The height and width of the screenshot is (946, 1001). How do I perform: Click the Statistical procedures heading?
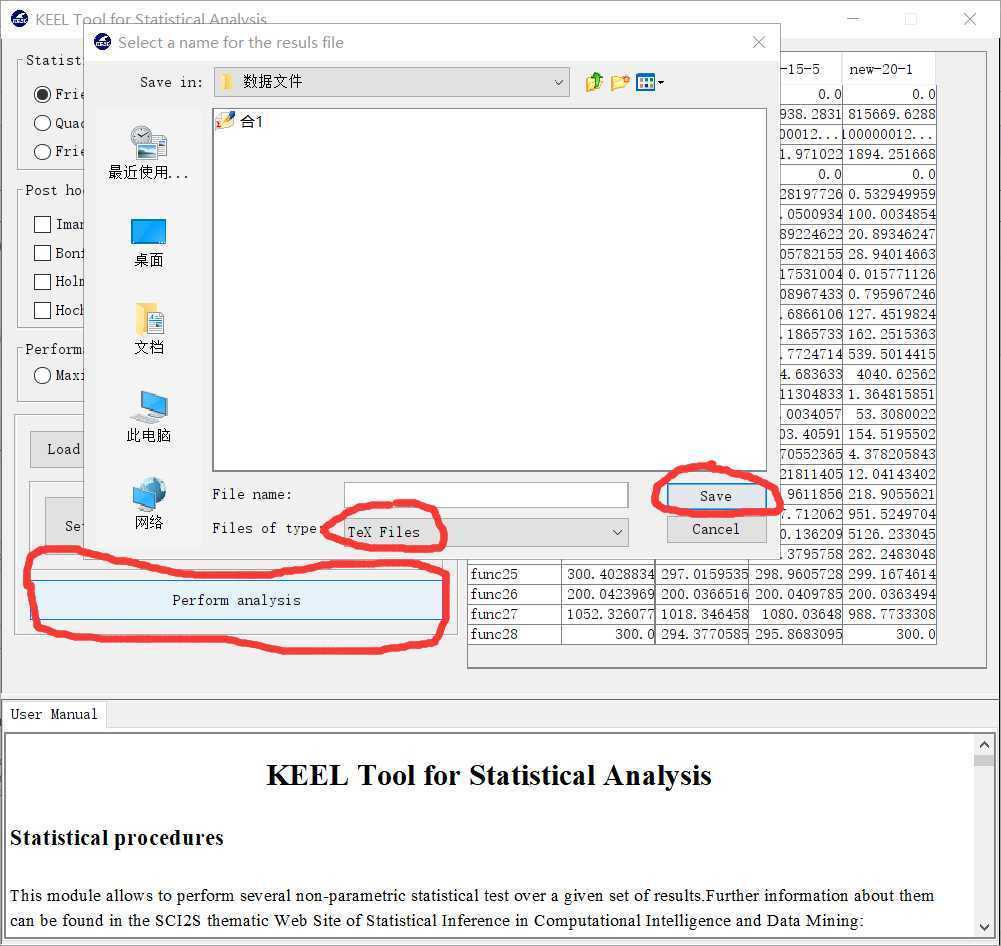[x=117, y=837]
